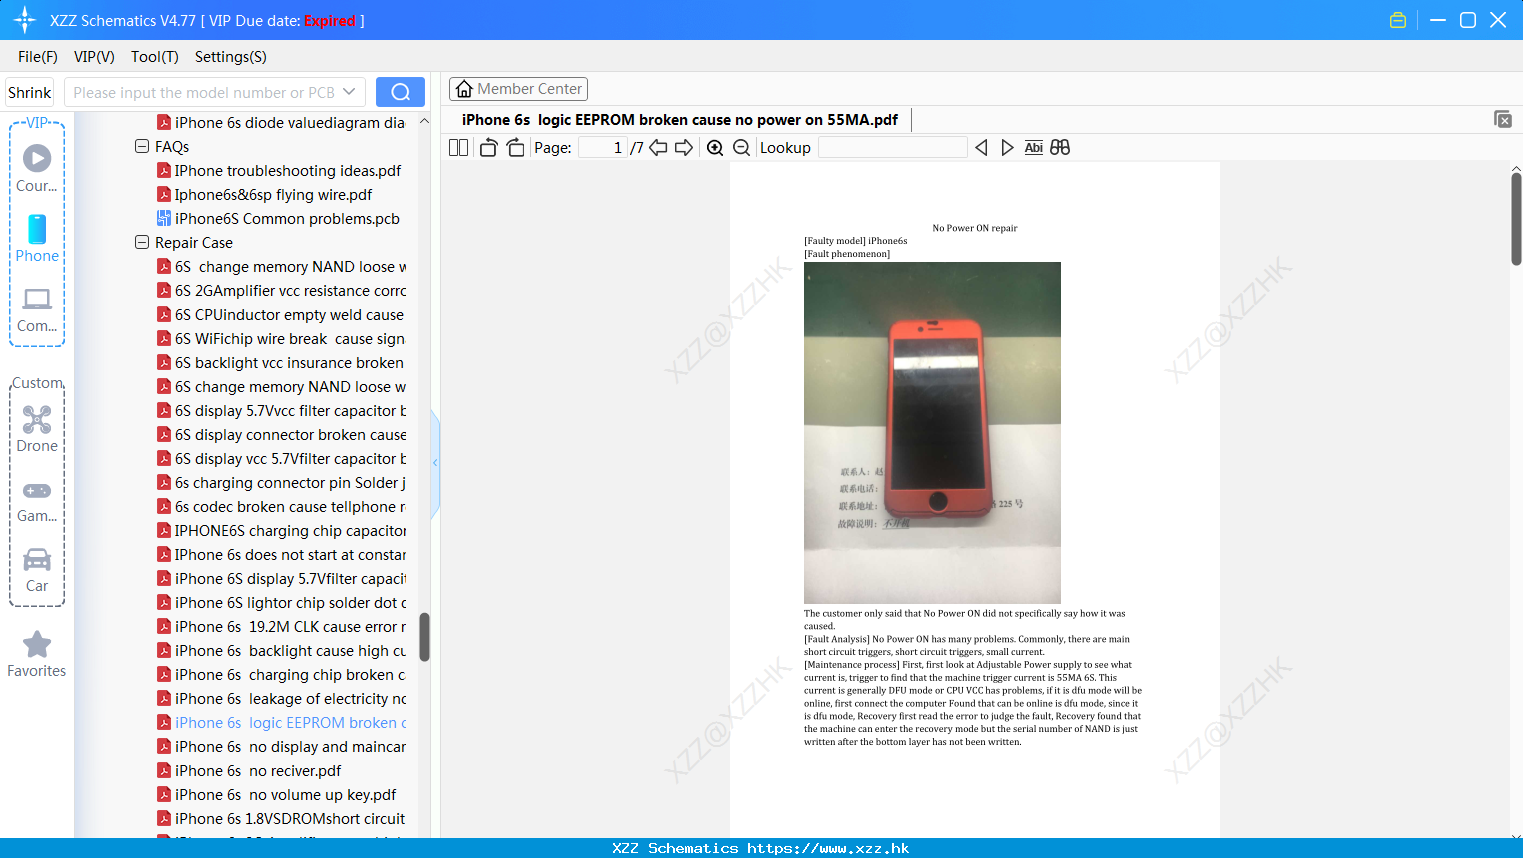Open the Settings(S) menu

[x=231, y=57]
